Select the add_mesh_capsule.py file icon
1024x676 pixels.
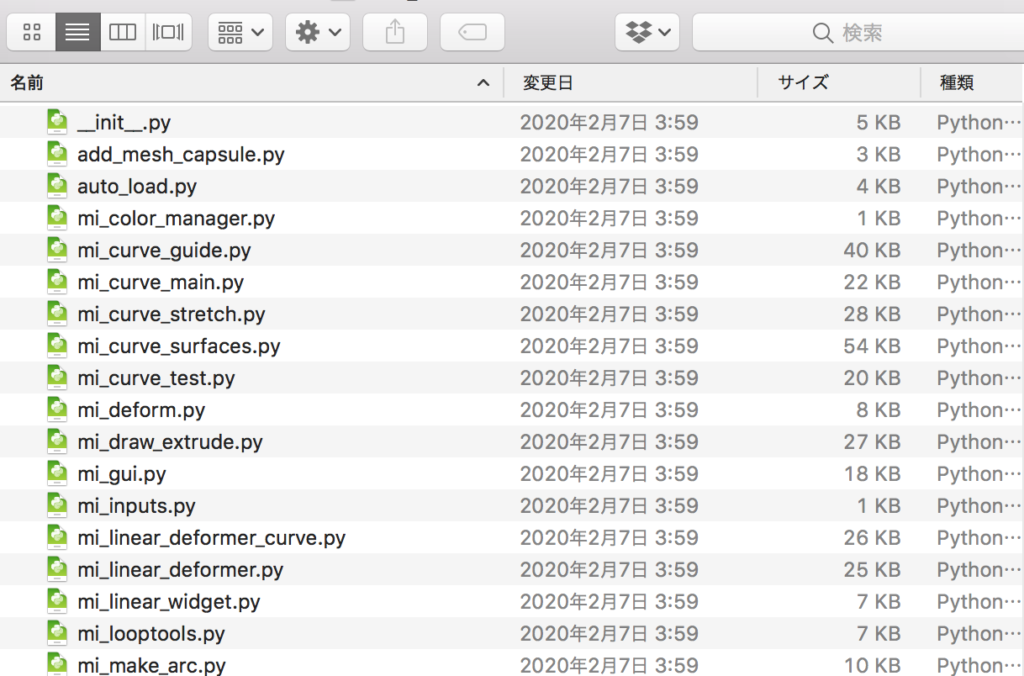pyautogui.click(x=58, y=155)
